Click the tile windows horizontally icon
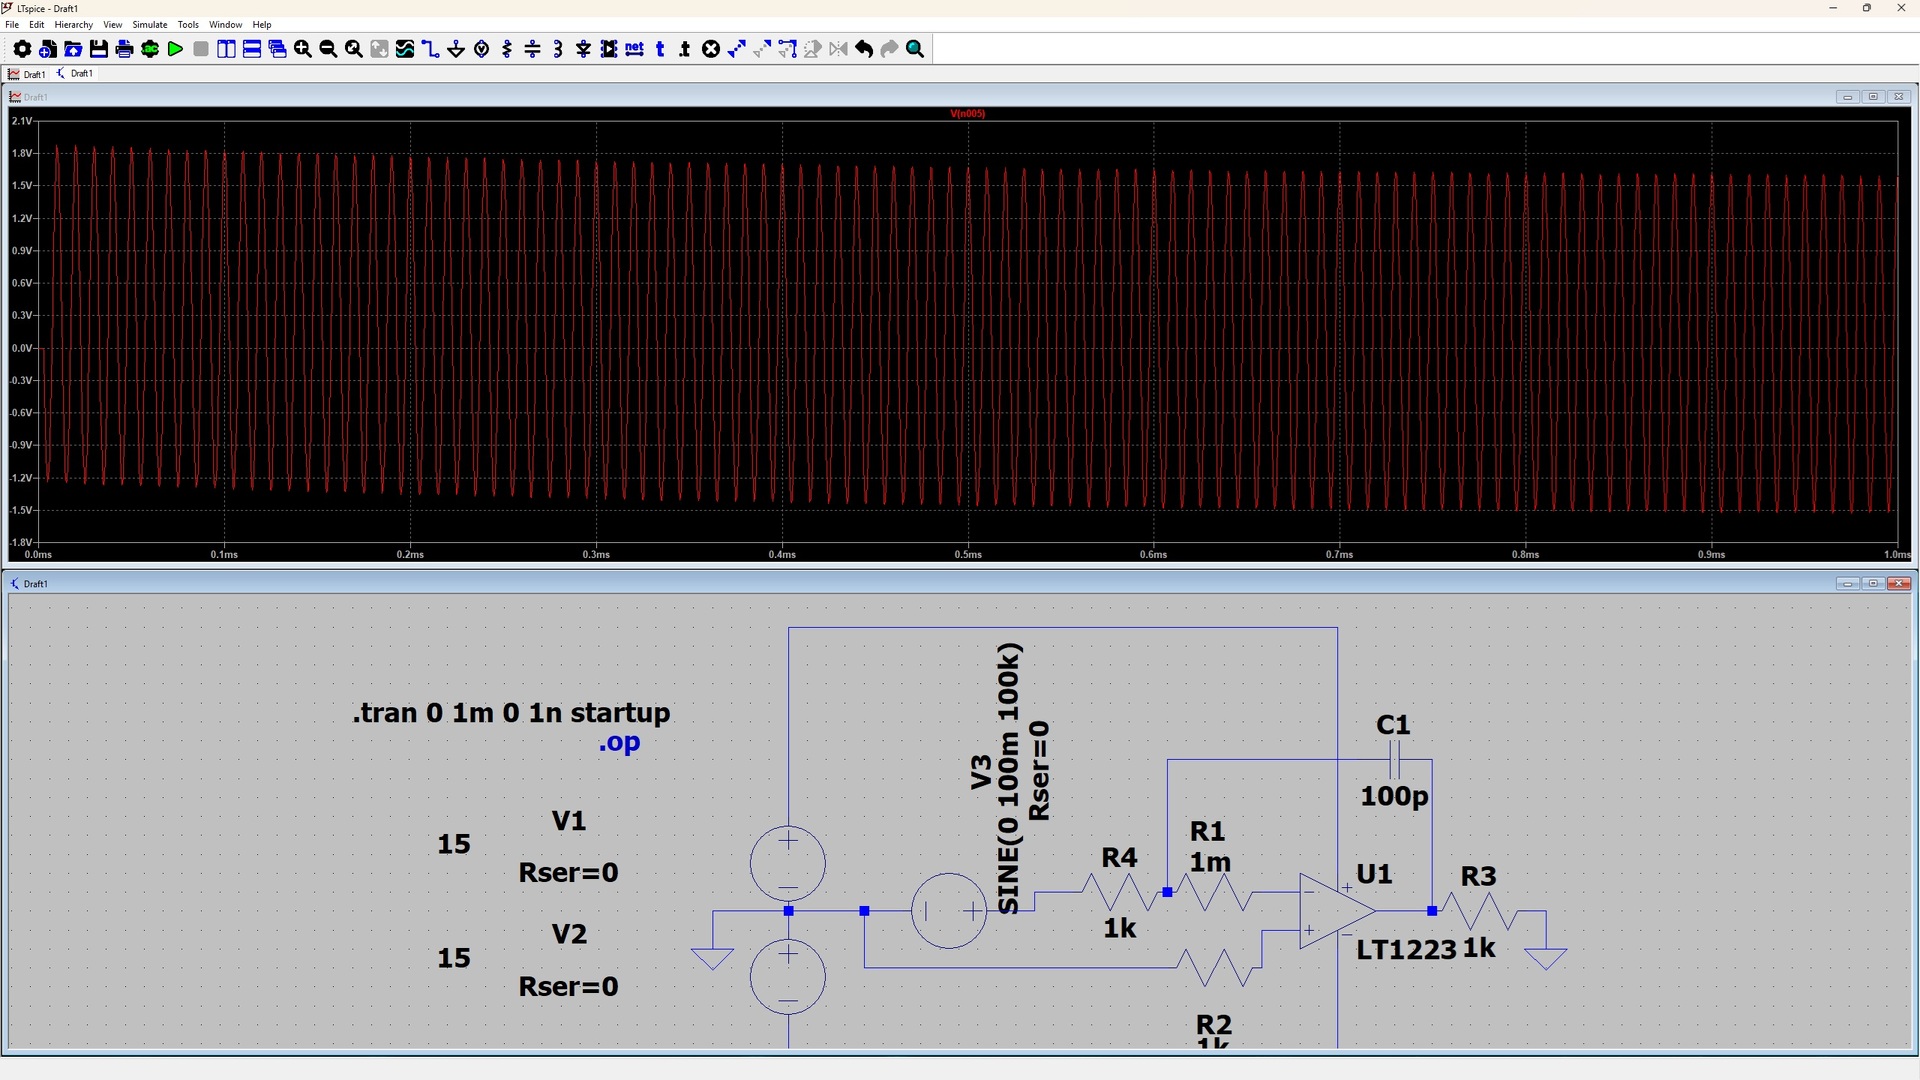The image size is (1920, 1080). pos(252,49)
